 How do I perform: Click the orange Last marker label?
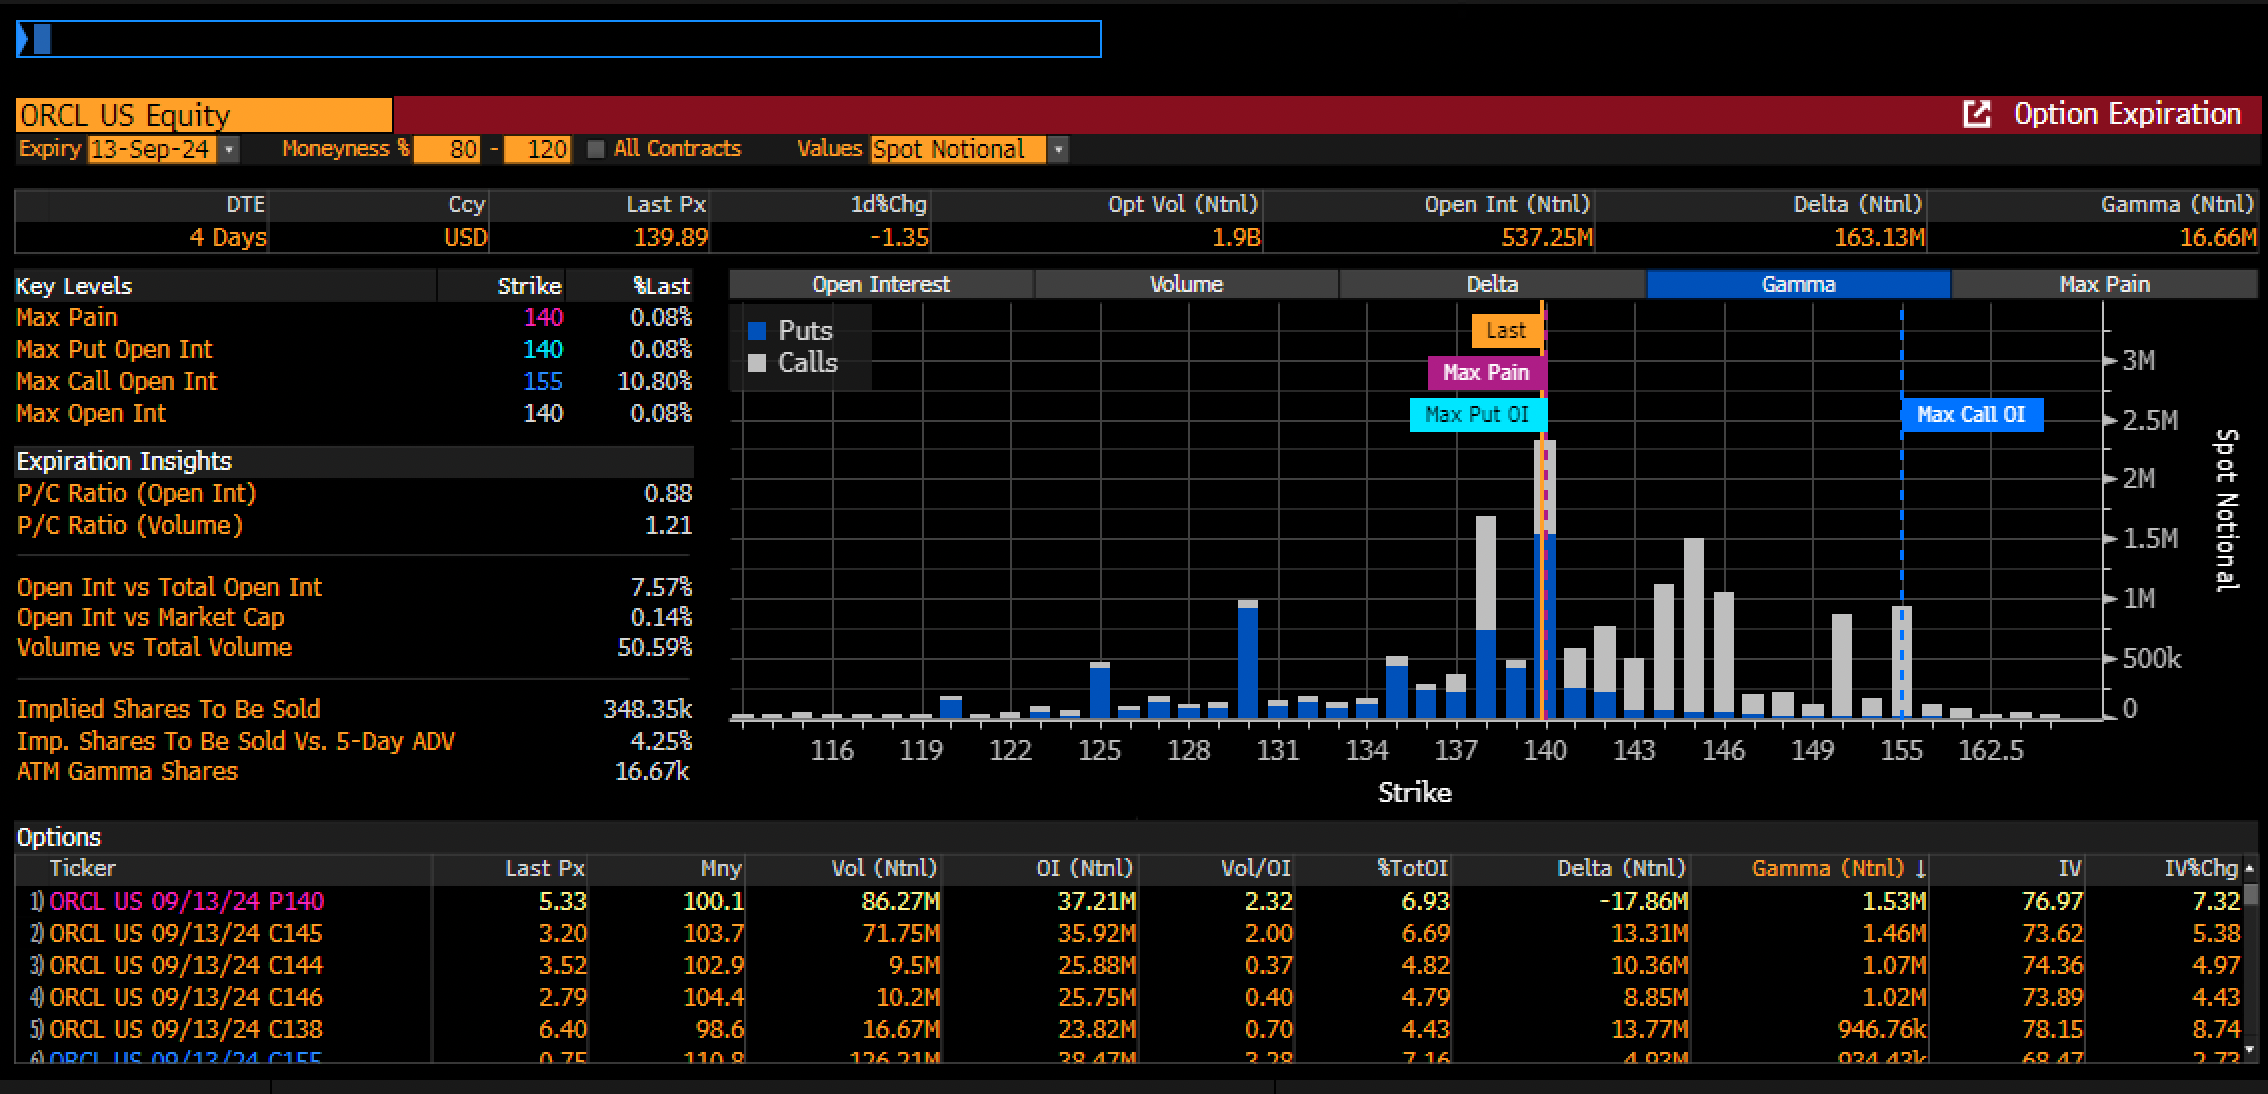(1506, 331)
